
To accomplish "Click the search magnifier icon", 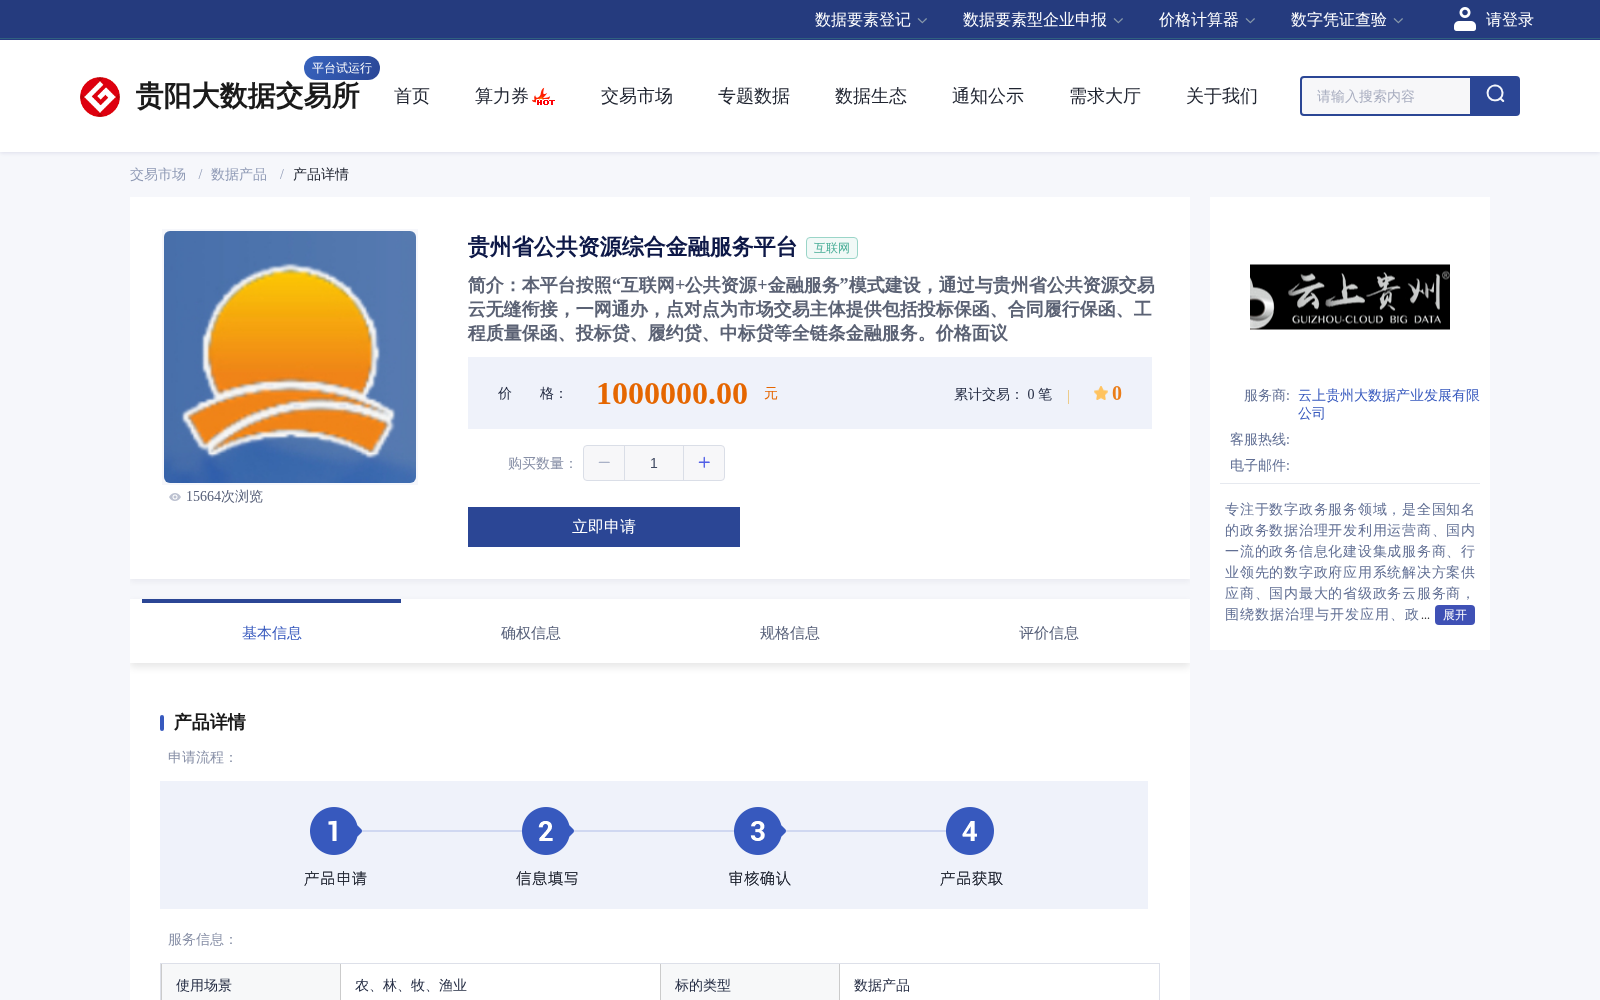I will pyautogui.click(x=1495, y=95).
